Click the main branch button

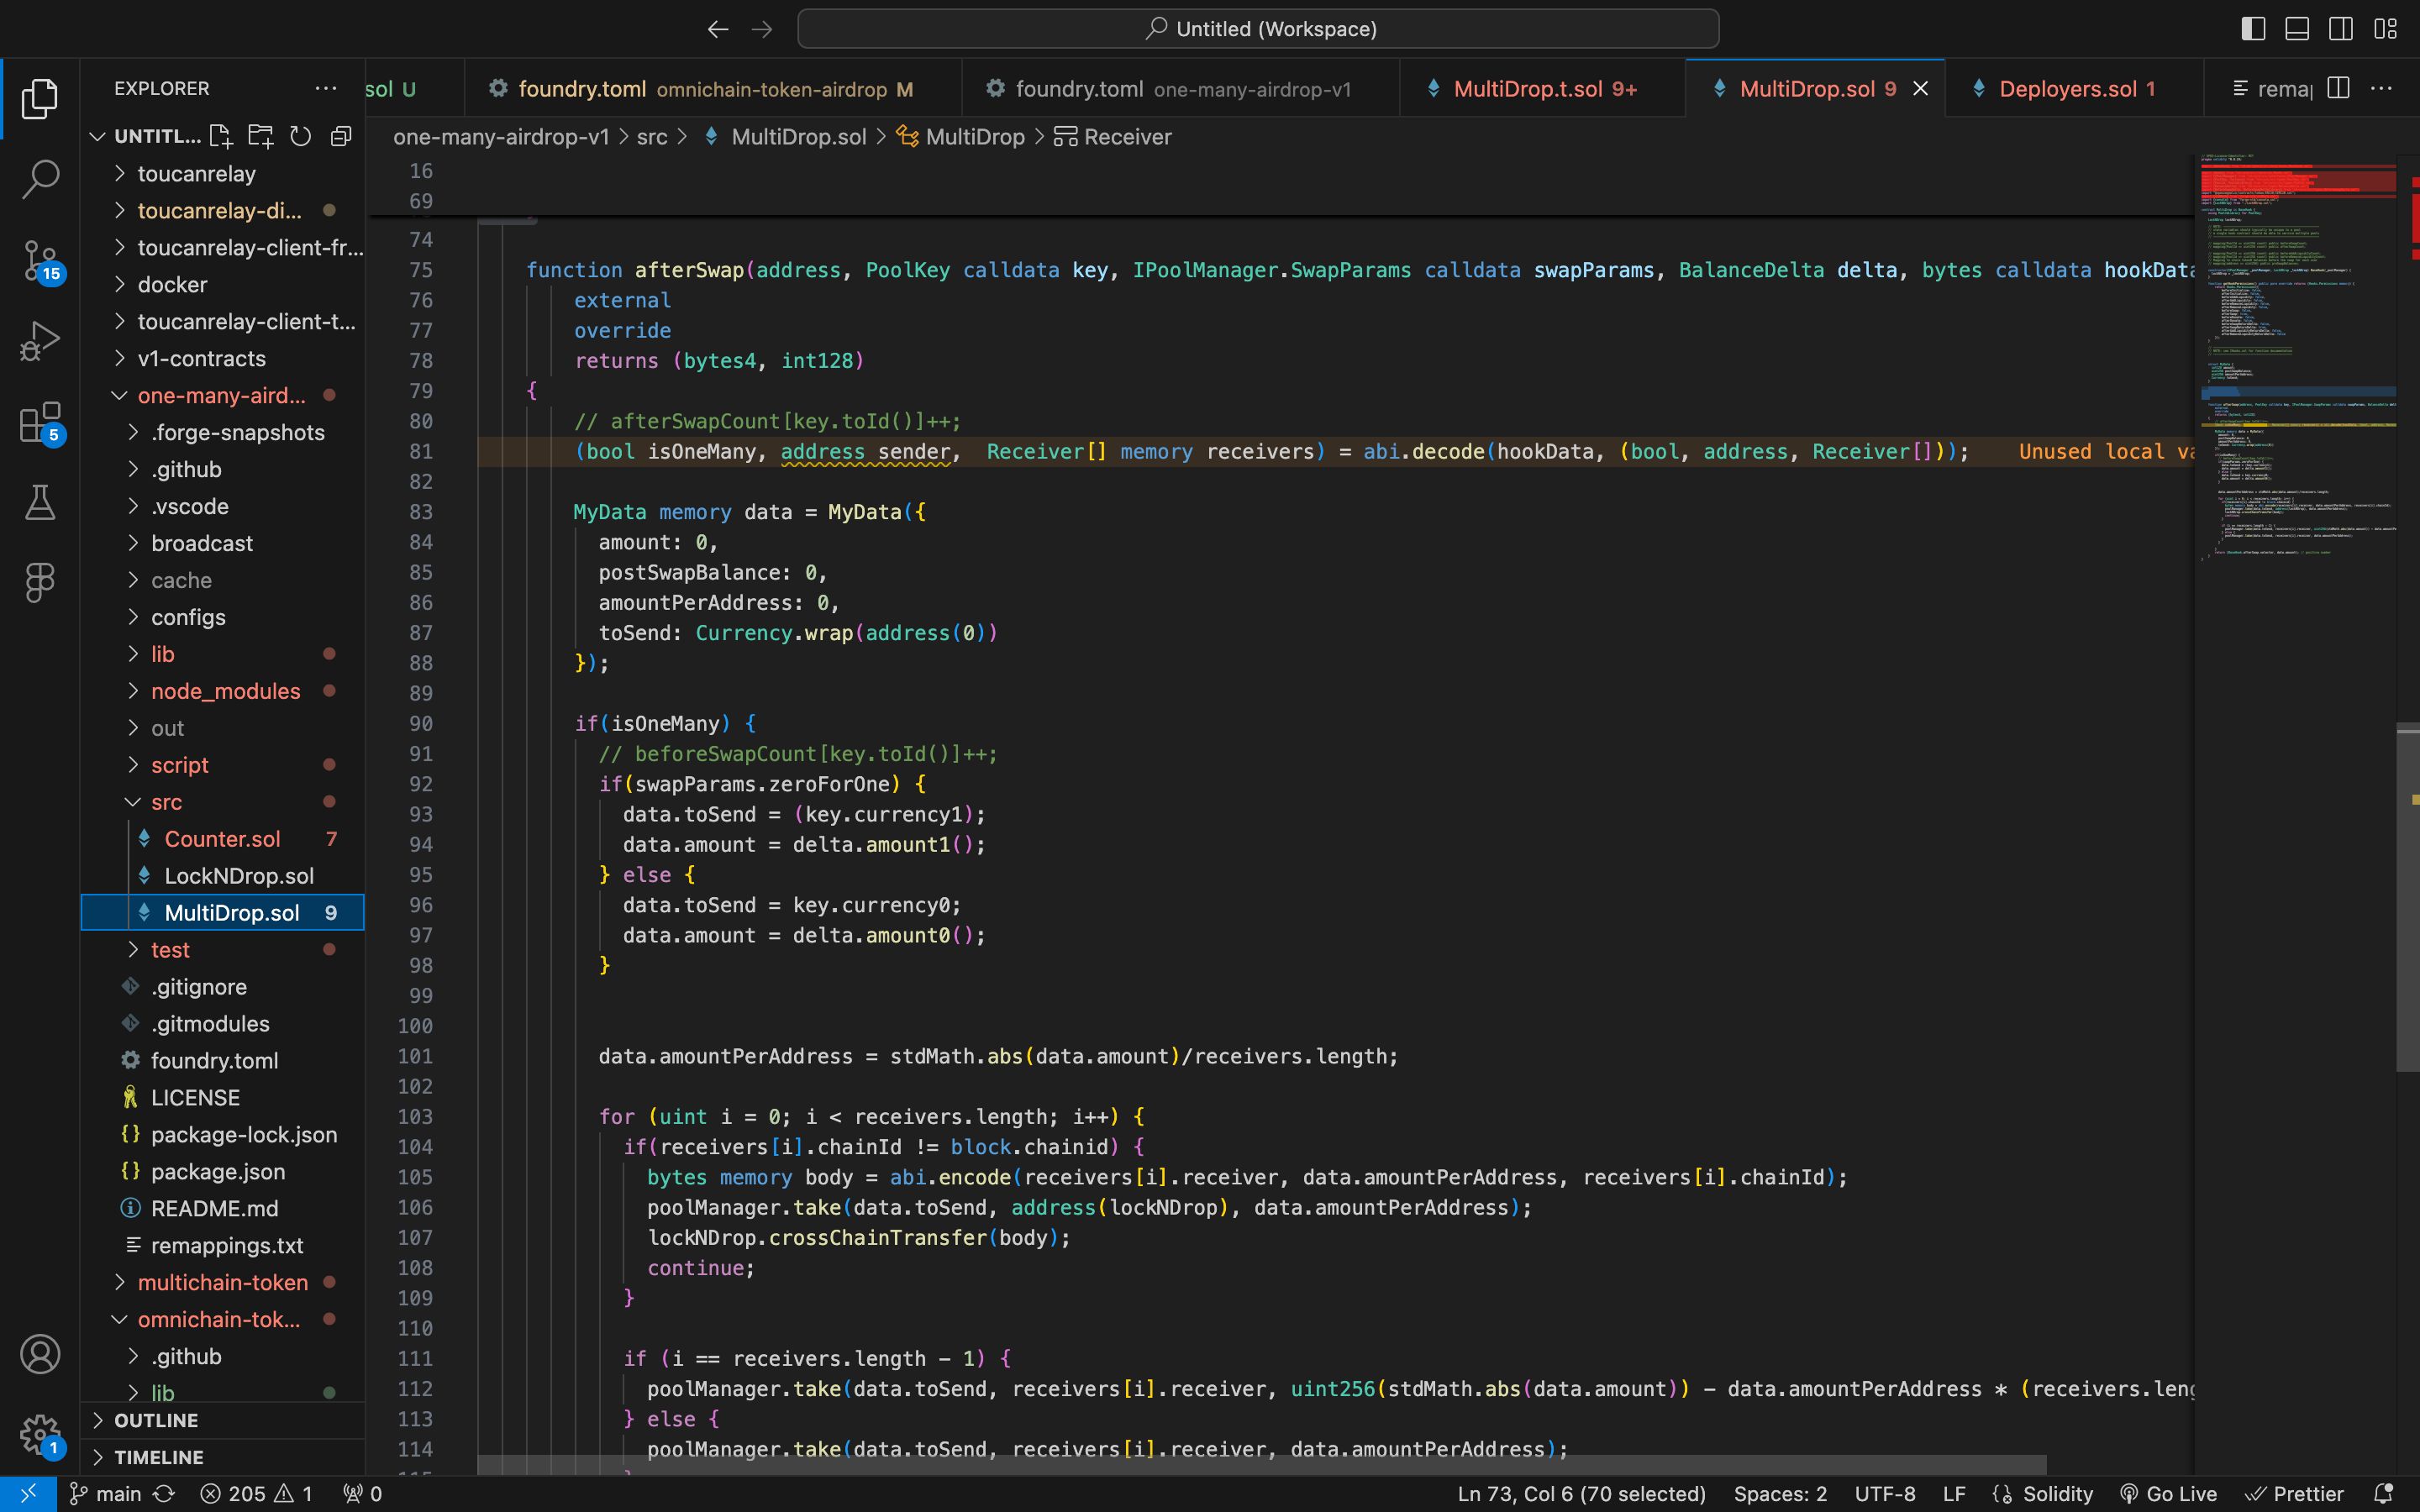point(106,1494)
